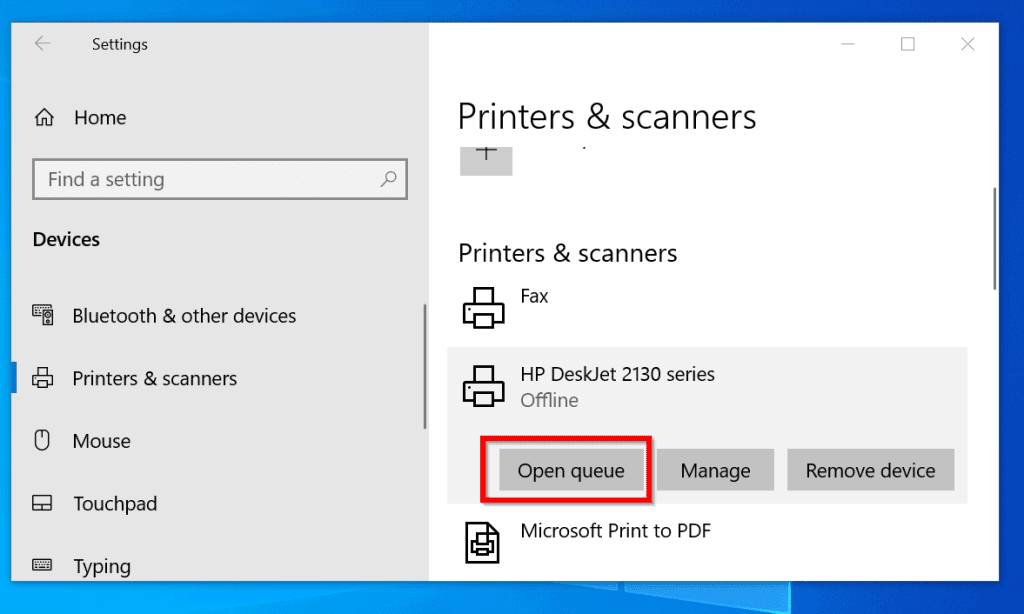Click the Microsoft Print to PDF icon
1024x614 pixels.
483,543
